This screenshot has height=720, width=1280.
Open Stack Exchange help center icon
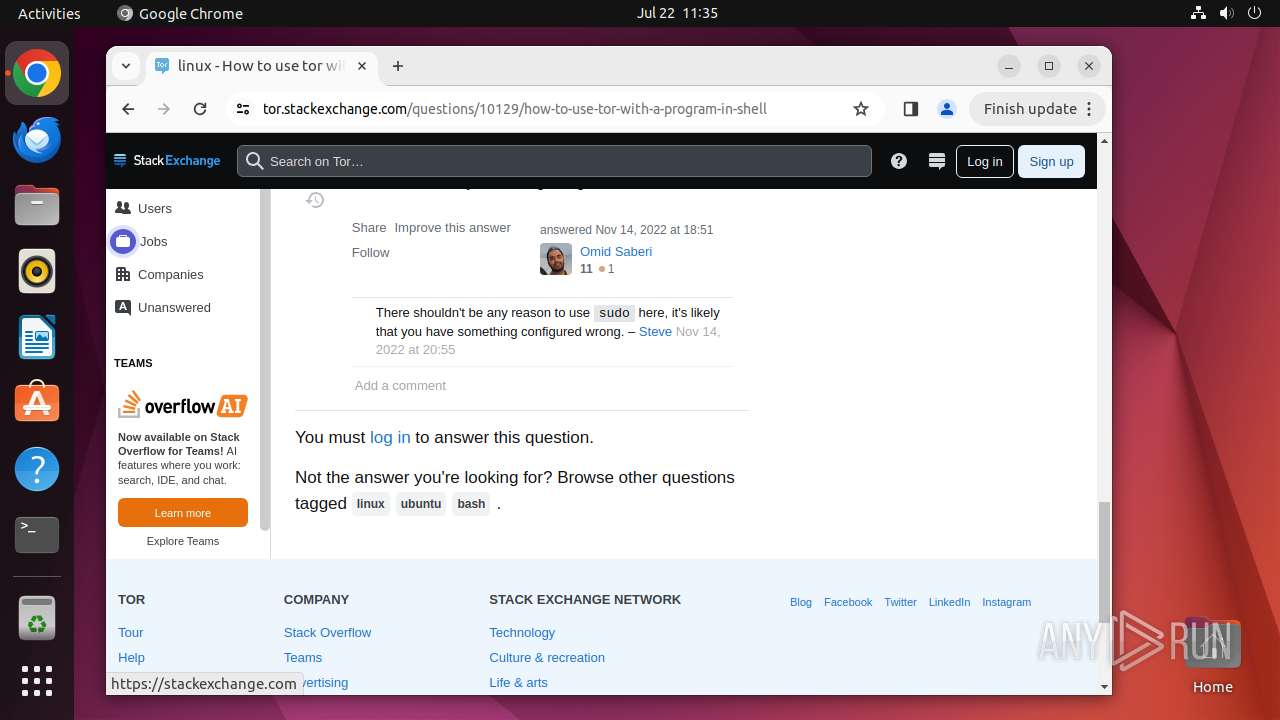tap(899, 161)
